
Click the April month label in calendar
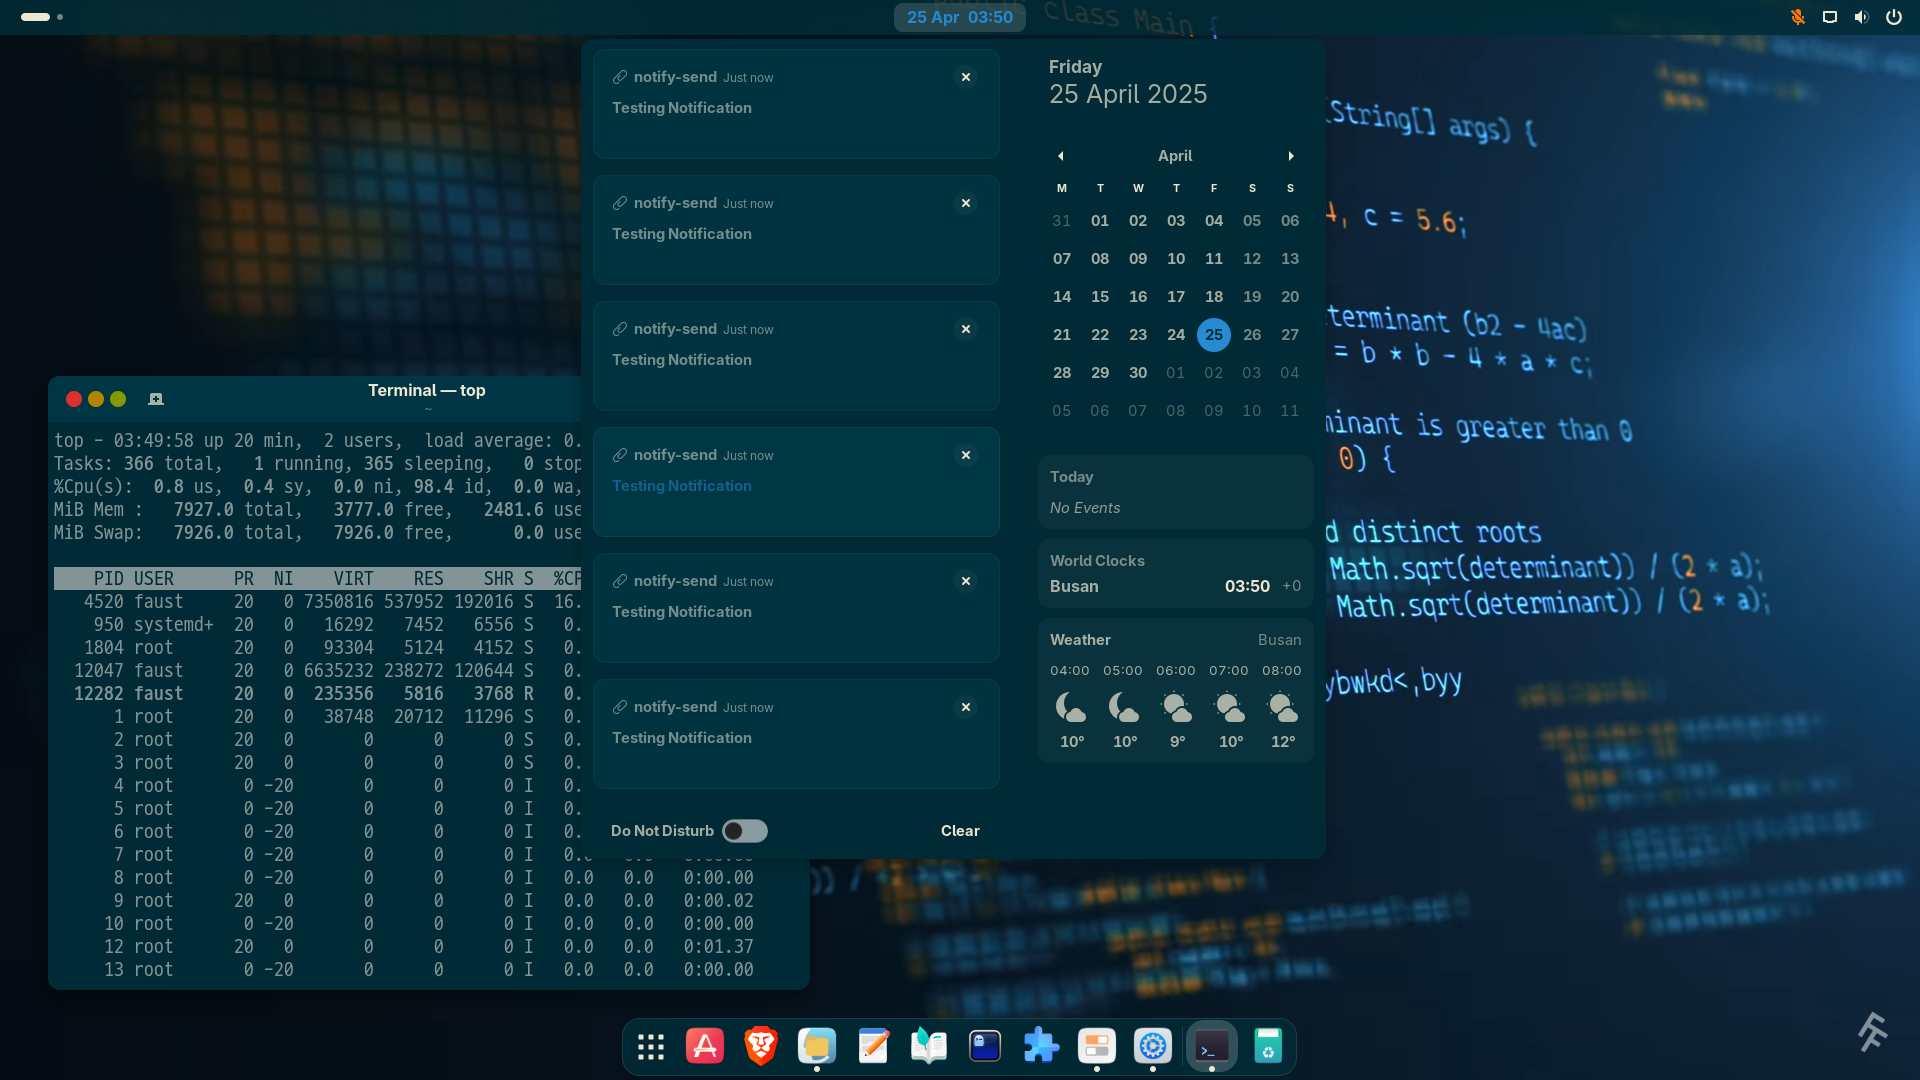tap(1175, 156)
